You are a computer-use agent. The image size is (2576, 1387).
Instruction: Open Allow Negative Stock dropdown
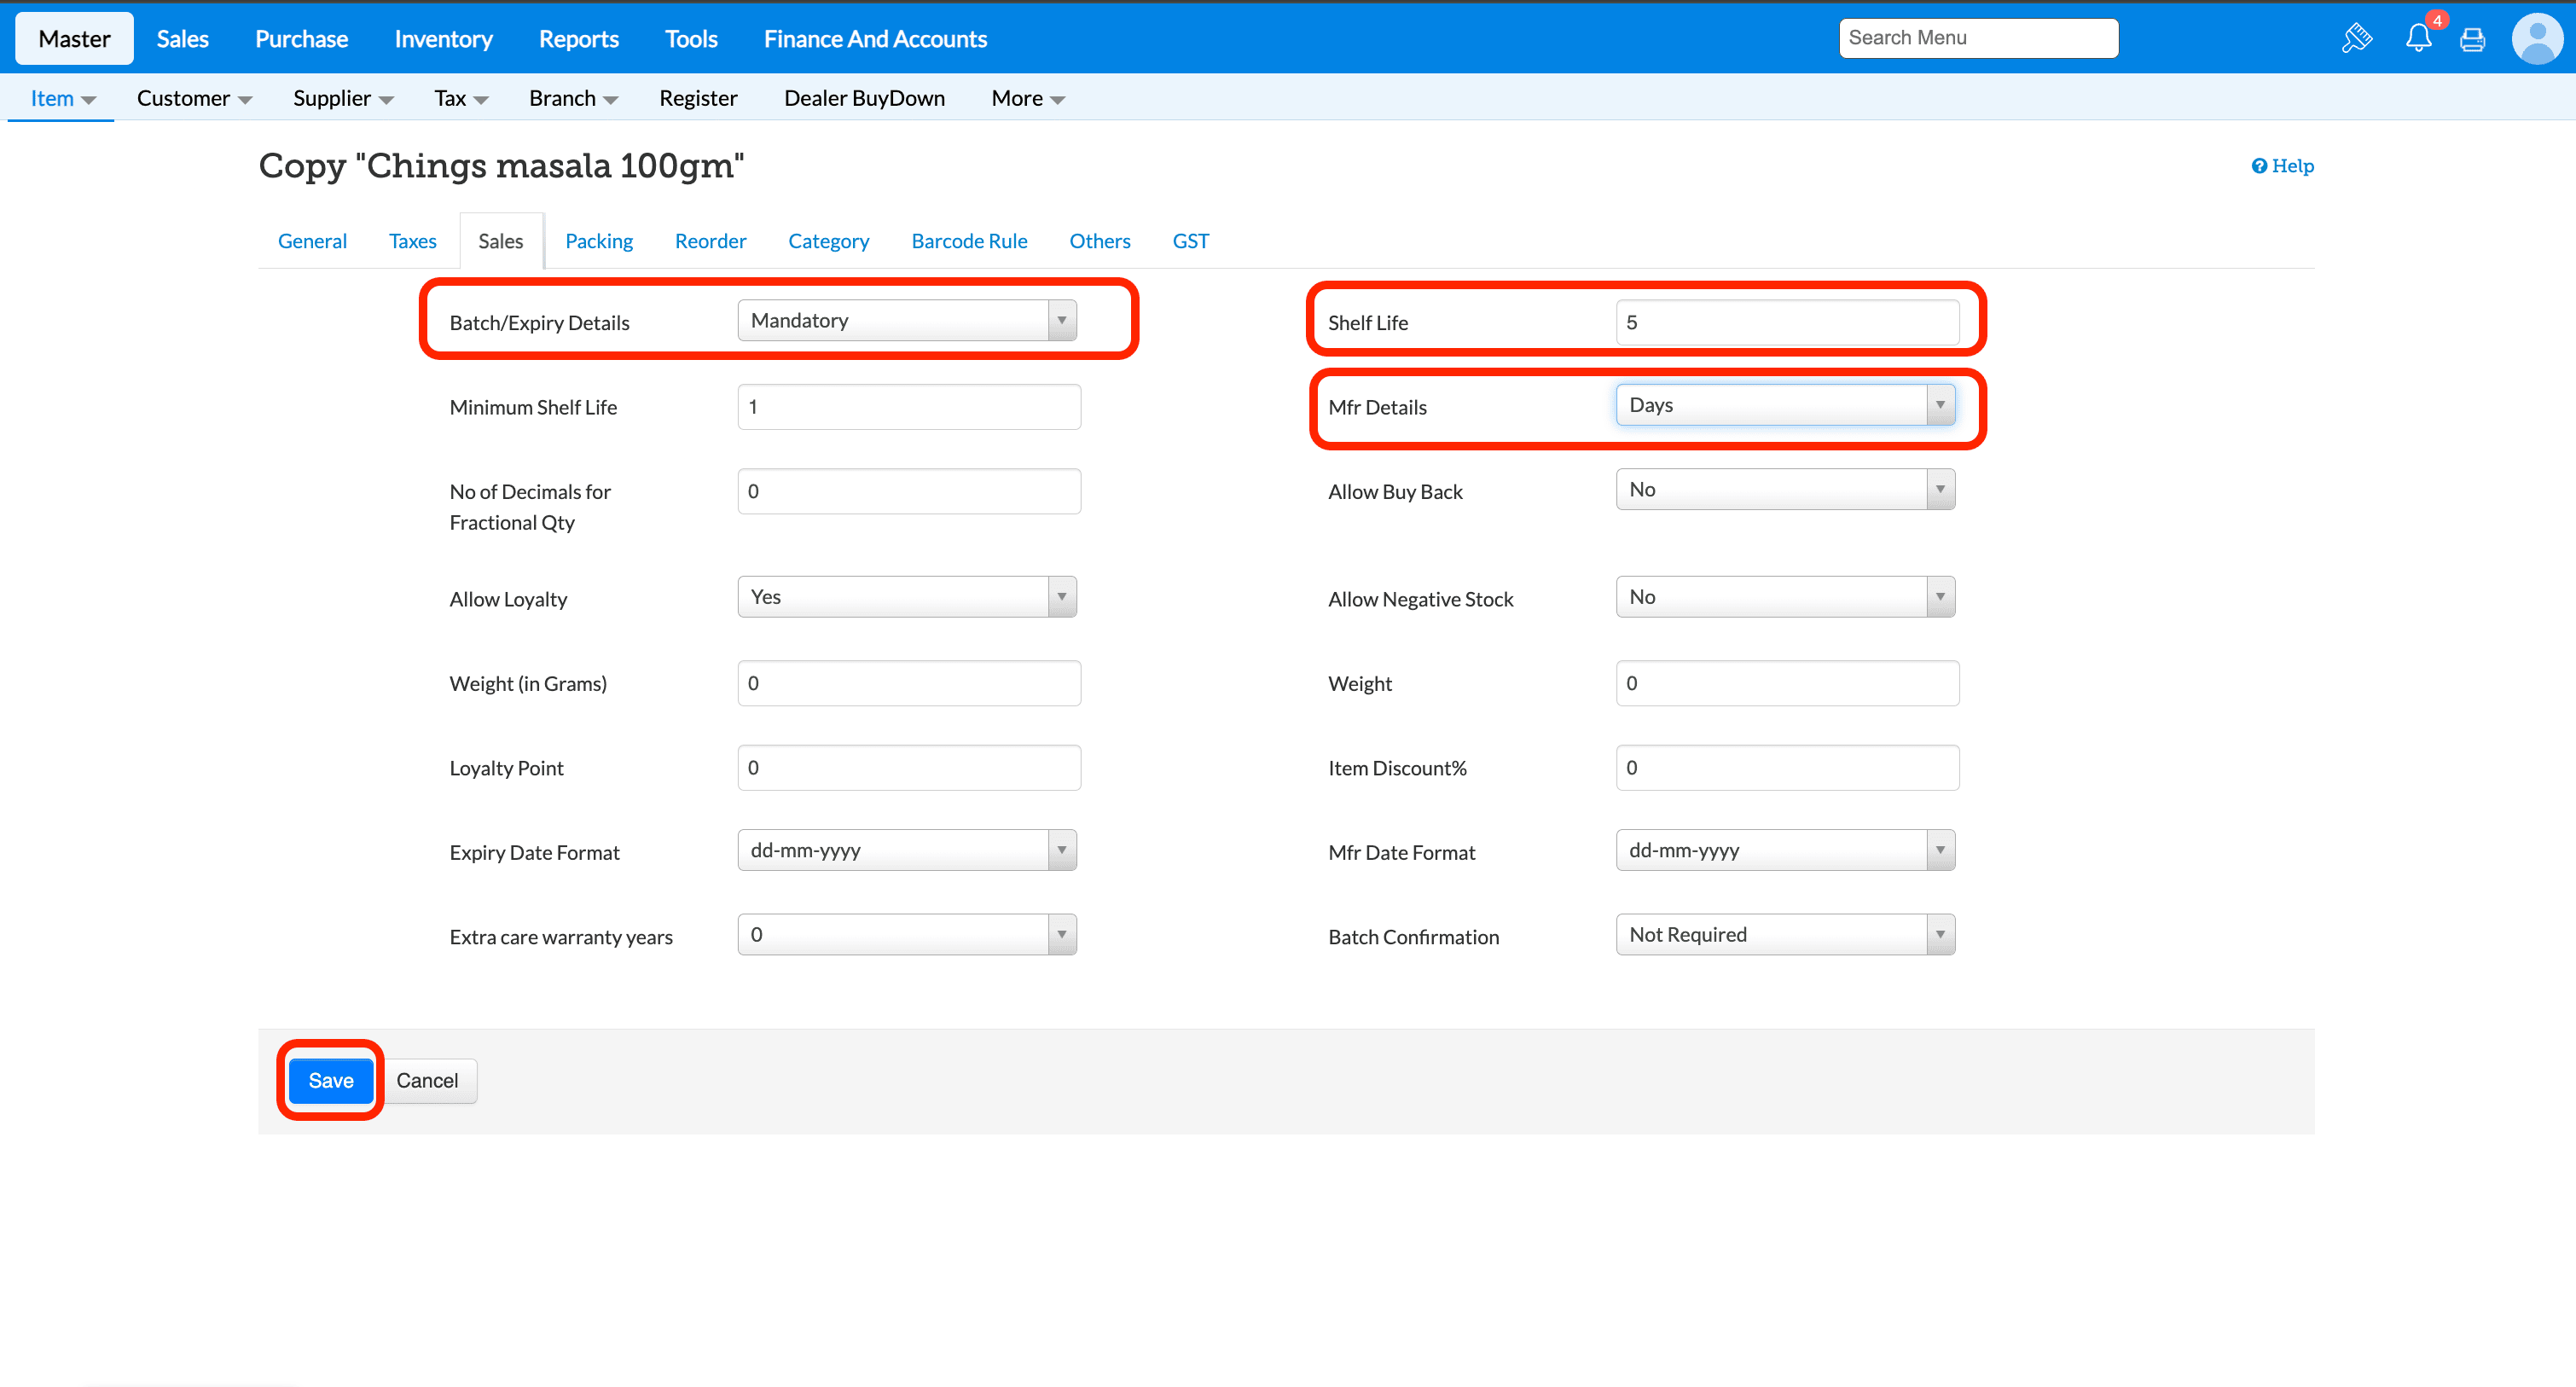[1784, 597]
